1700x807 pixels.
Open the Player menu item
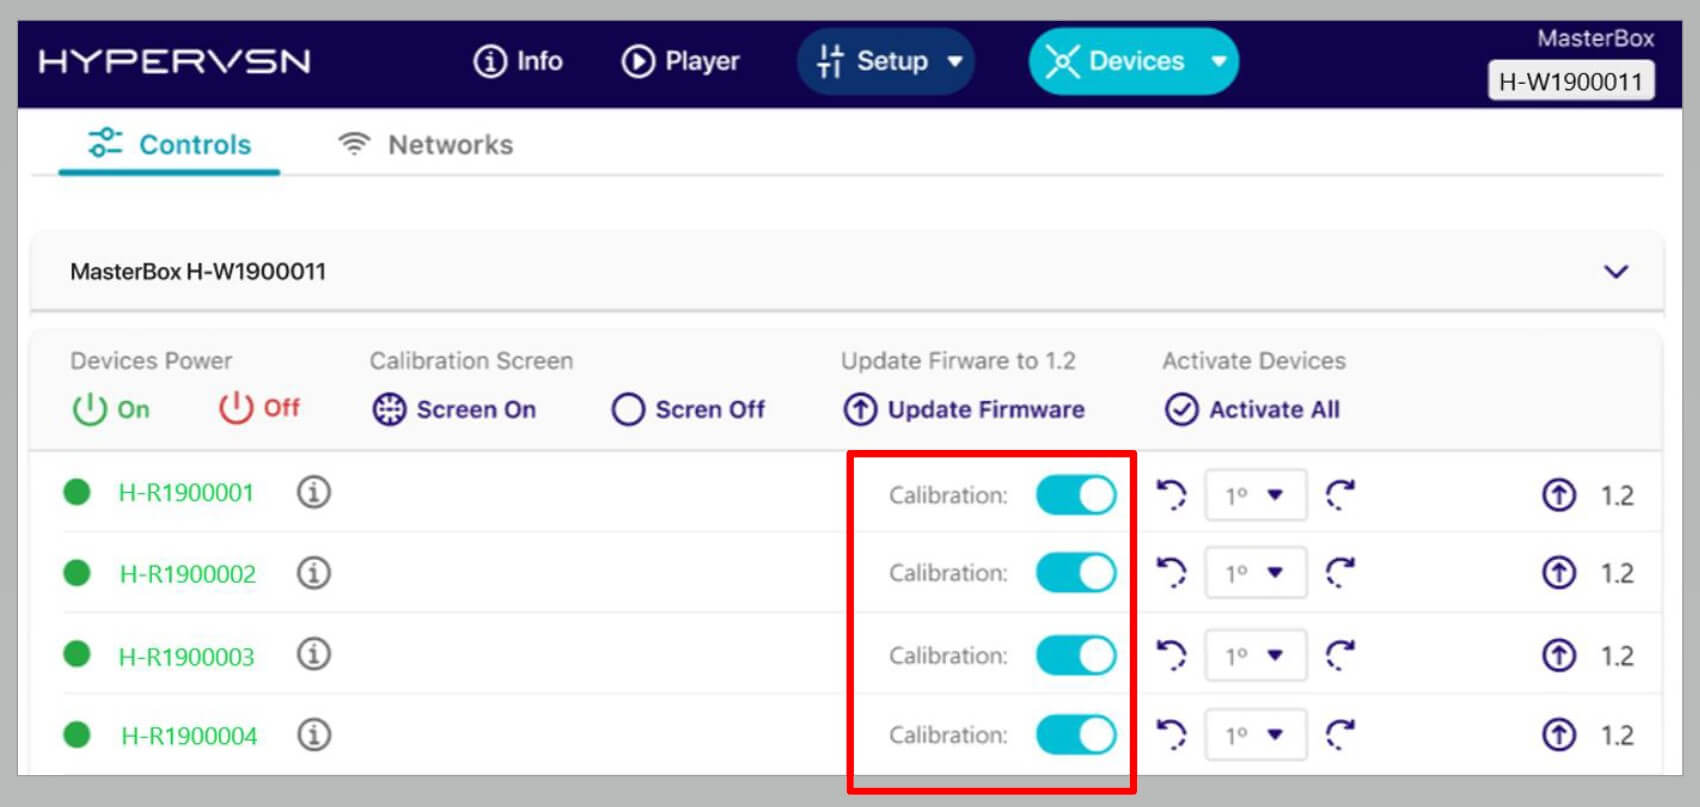pos(681,62)
